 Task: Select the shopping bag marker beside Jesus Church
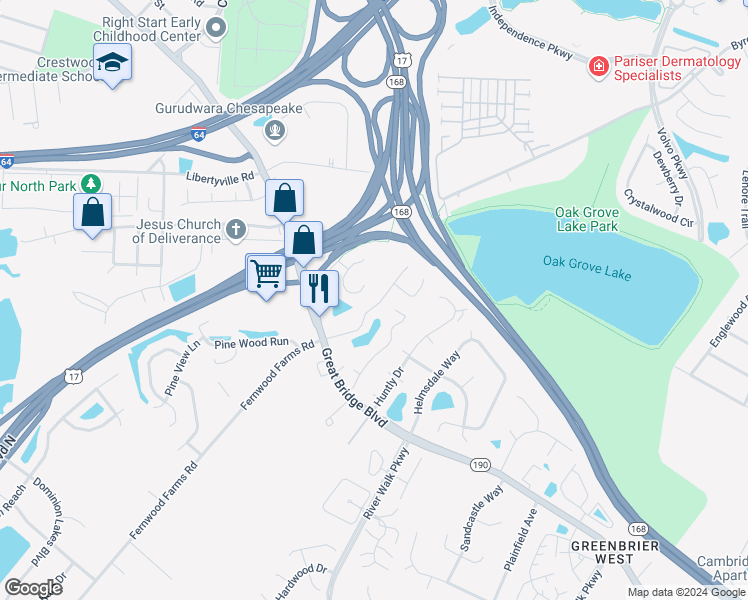[303, 240]
